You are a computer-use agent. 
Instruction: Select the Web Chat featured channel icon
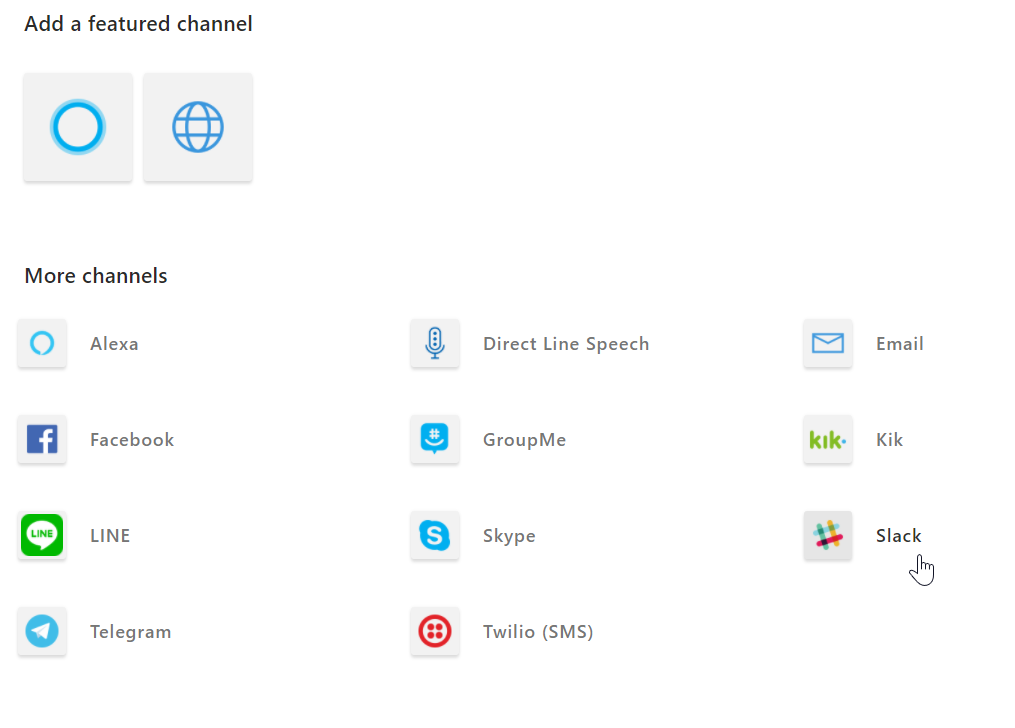point(197,127)
